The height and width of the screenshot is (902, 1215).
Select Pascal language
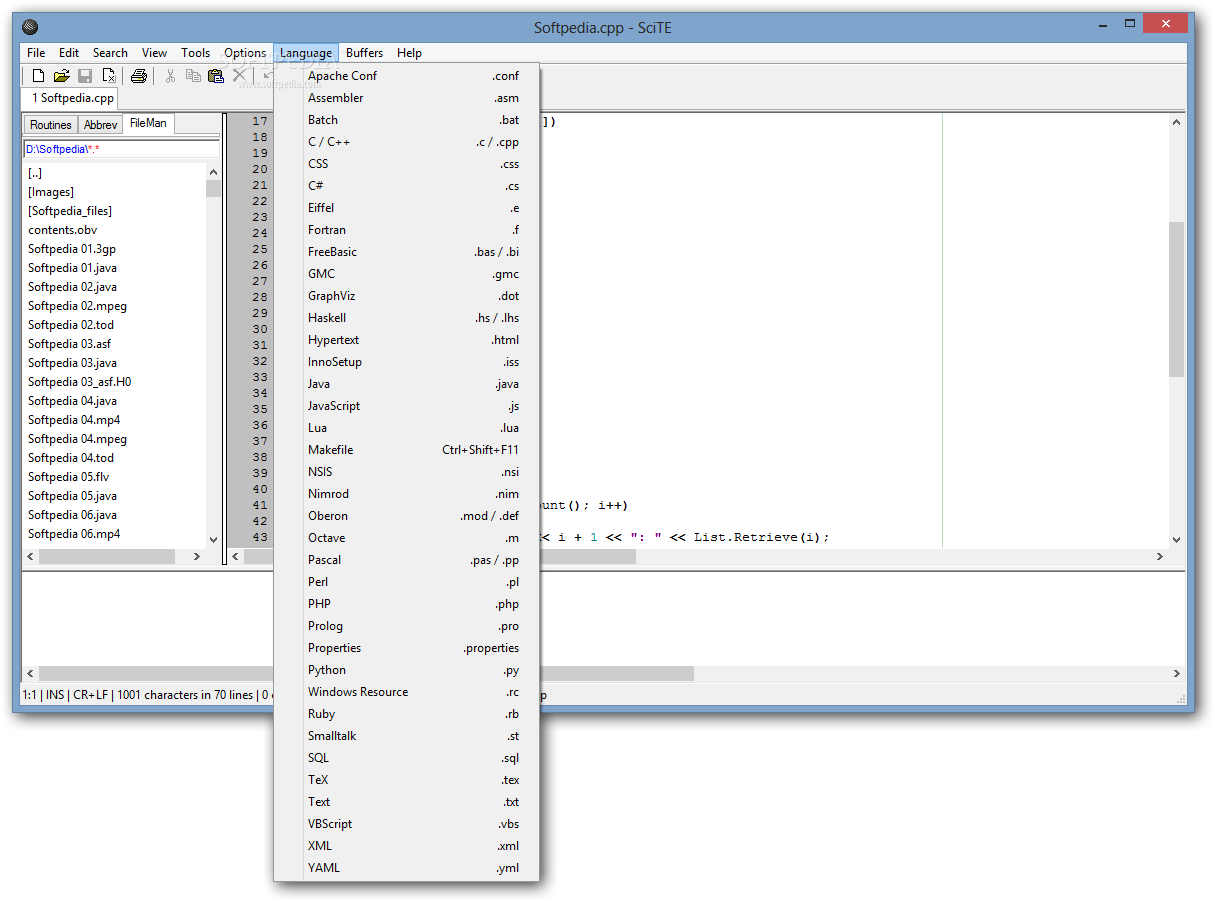click(x=407, y=560)
